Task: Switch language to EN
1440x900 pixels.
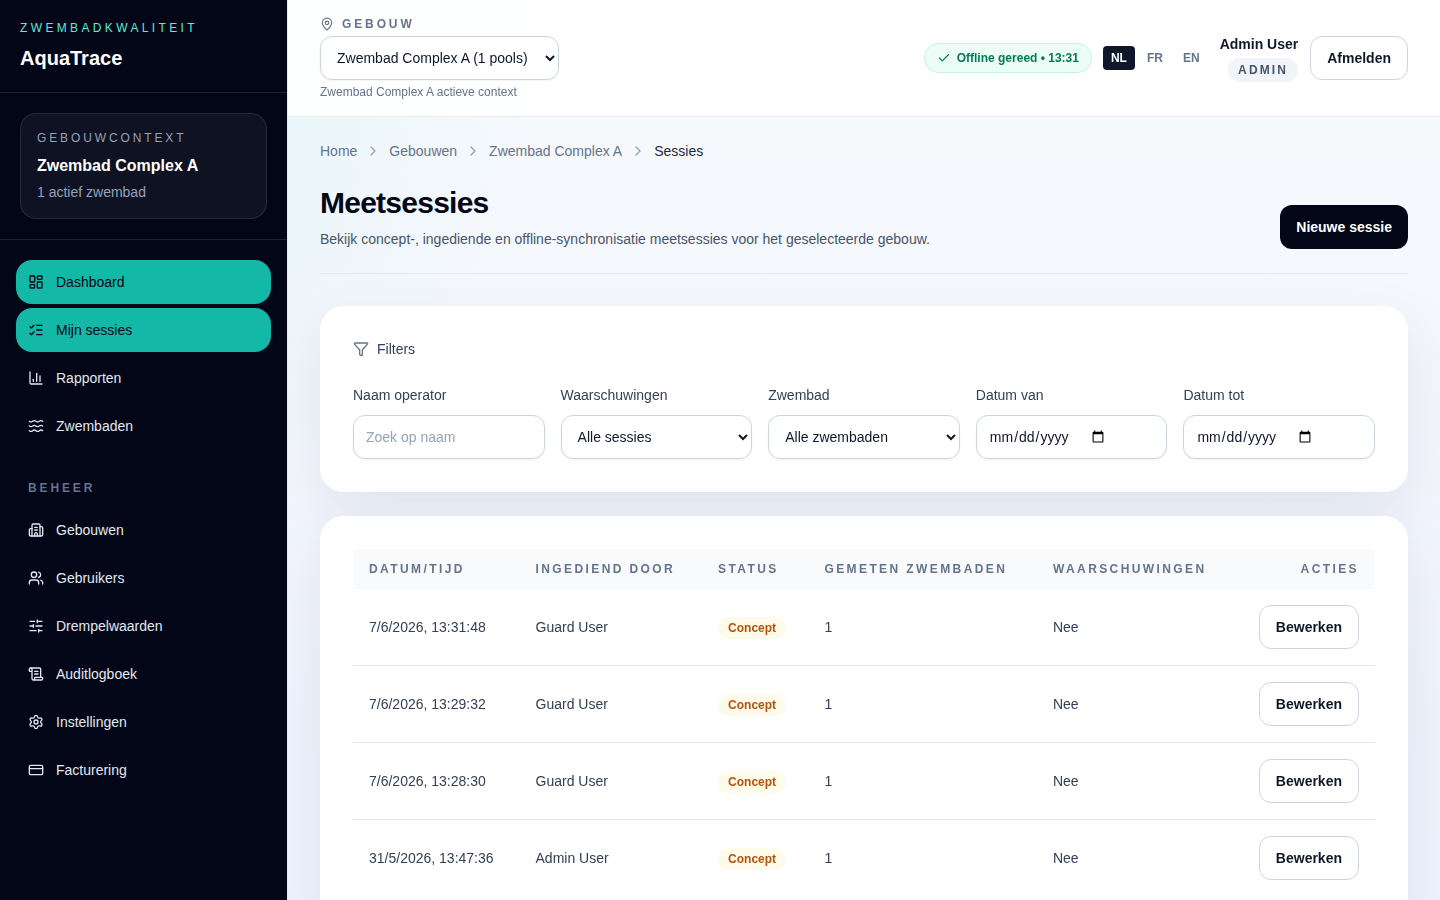Action: click(x=1191, y=58)
